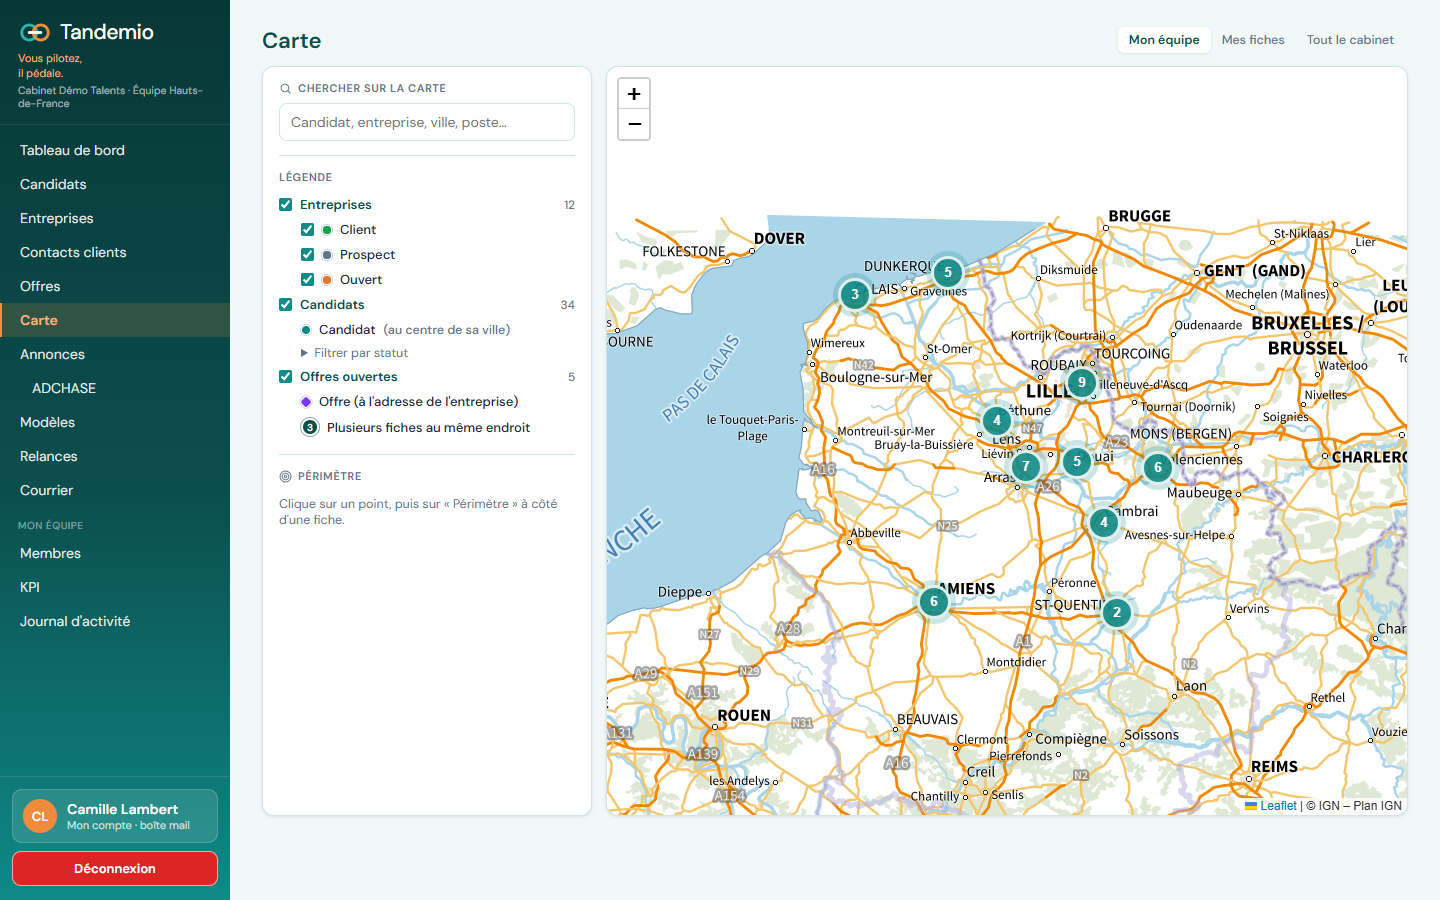Go to Relances in the sidebar

pos(115,456)
